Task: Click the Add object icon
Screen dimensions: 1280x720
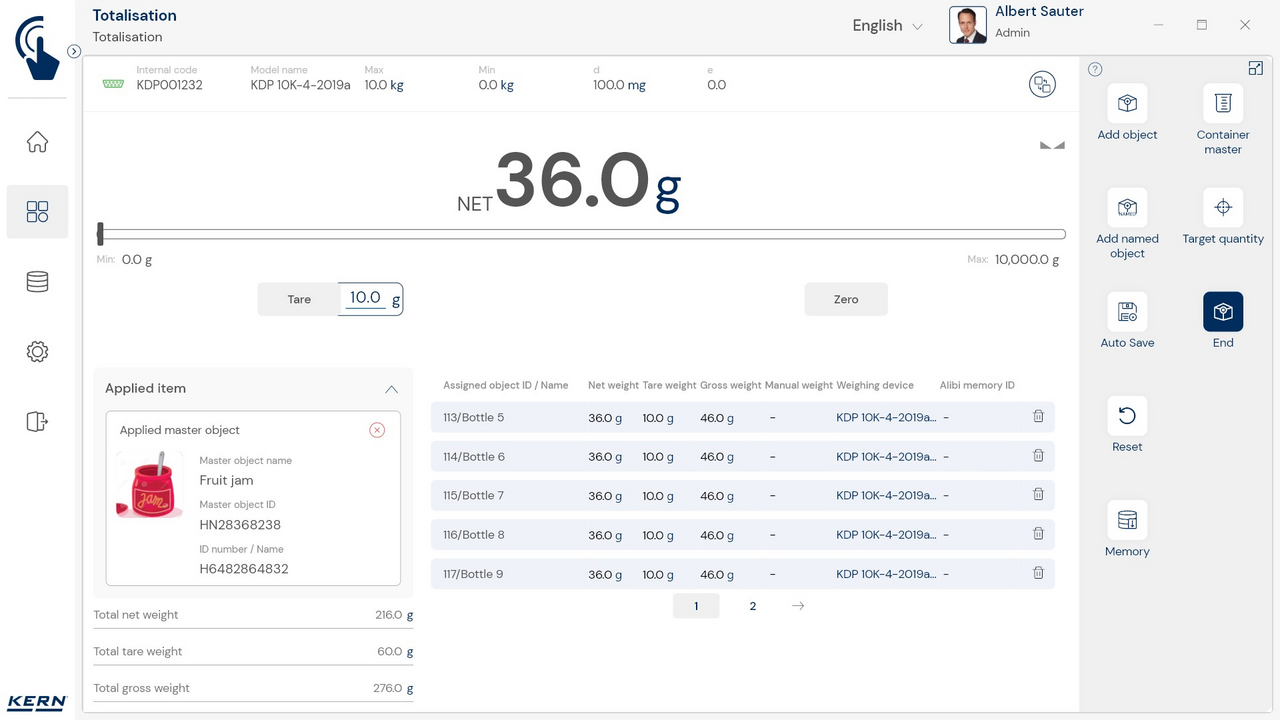Action: coord(1127,104)
